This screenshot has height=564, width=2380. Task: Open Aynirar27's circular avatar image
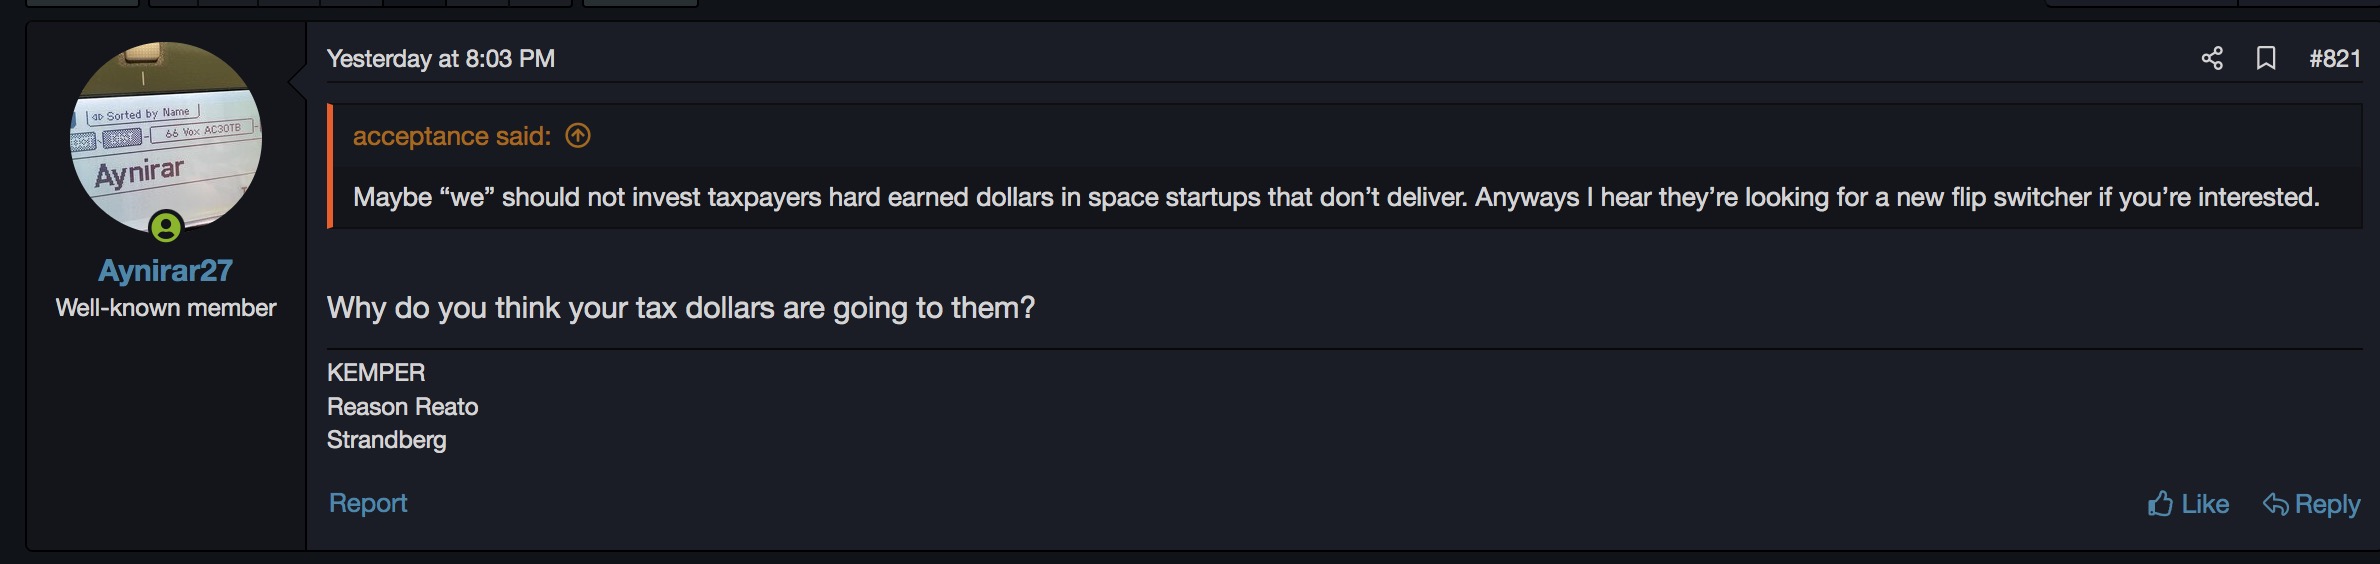click(x=166, y=138)
